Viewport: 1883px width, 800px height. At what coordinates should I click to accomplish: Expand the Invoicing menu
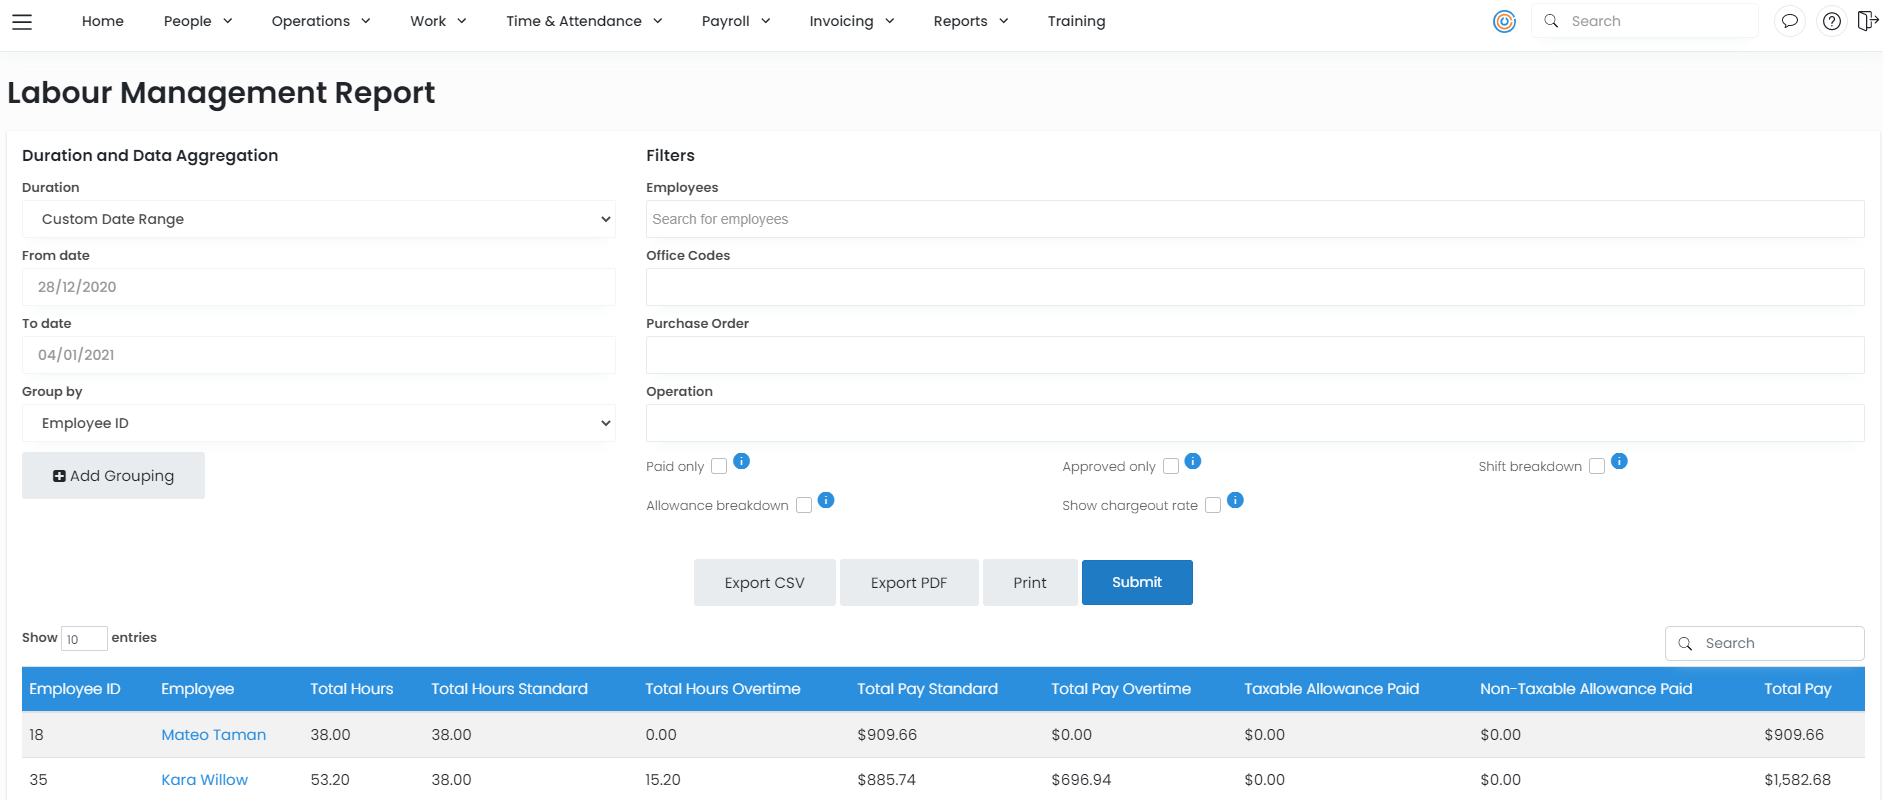click(852, 21)
